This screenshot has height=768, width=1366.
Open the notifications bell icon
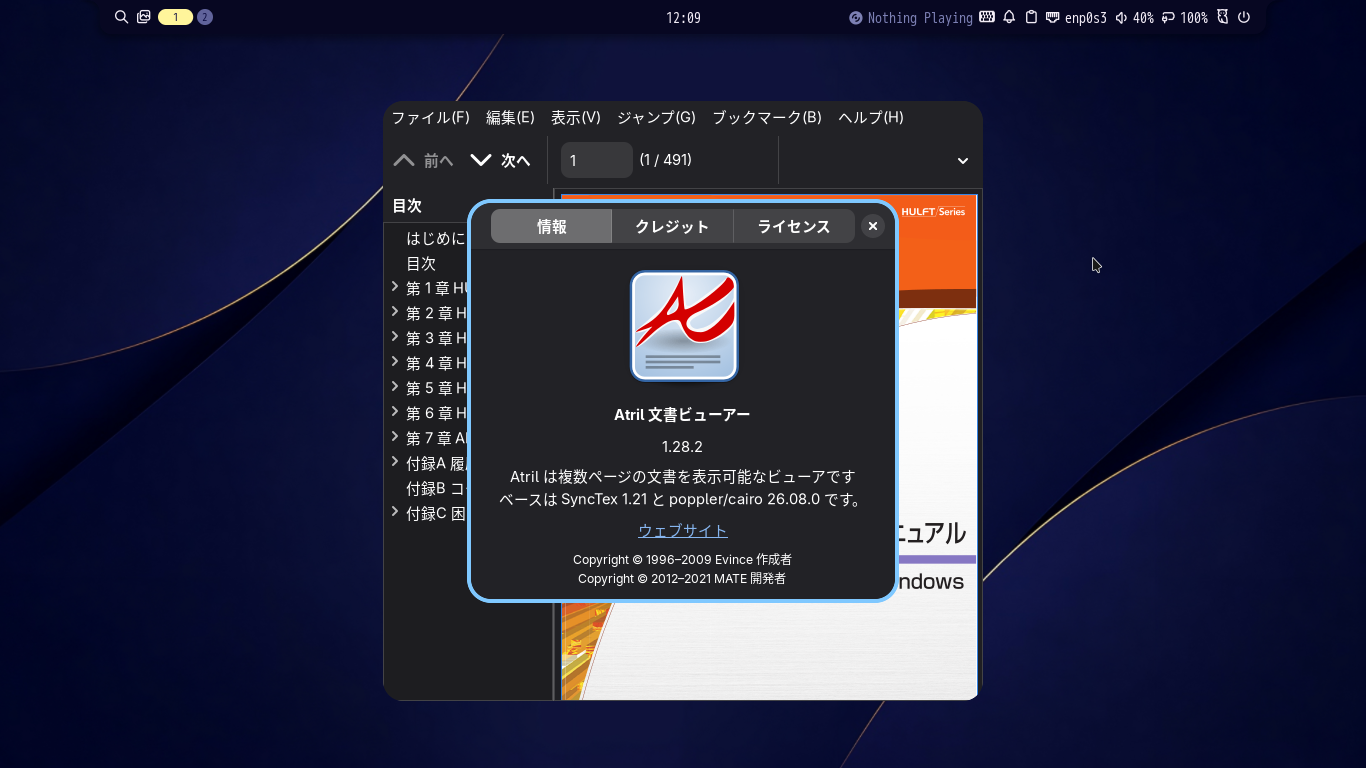pyautogui.click(x=1009, y=17)
